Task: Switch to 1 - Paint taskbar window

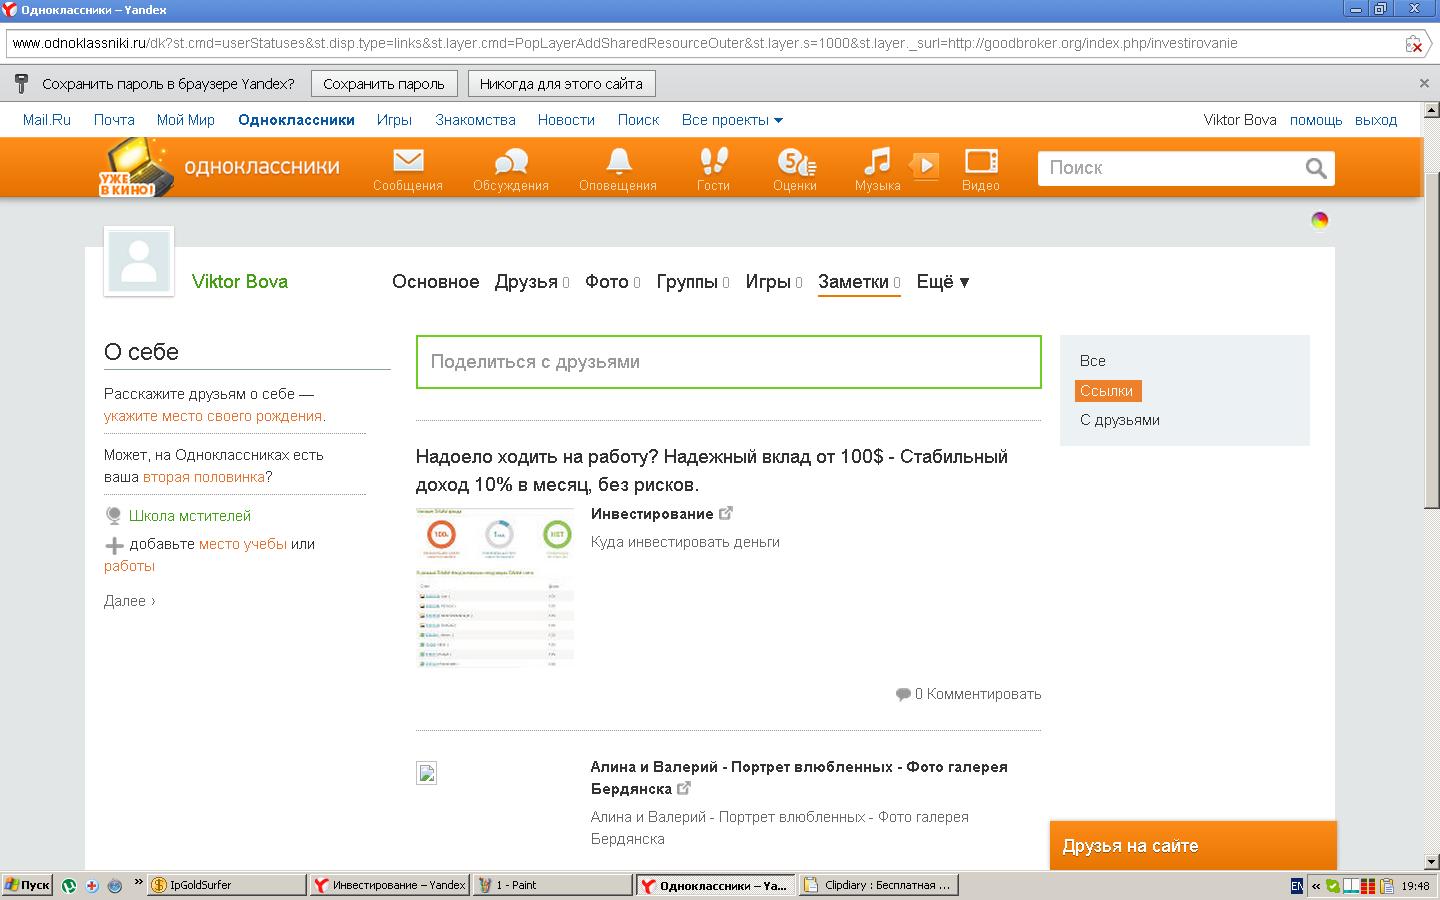Action: click(552, 885)
